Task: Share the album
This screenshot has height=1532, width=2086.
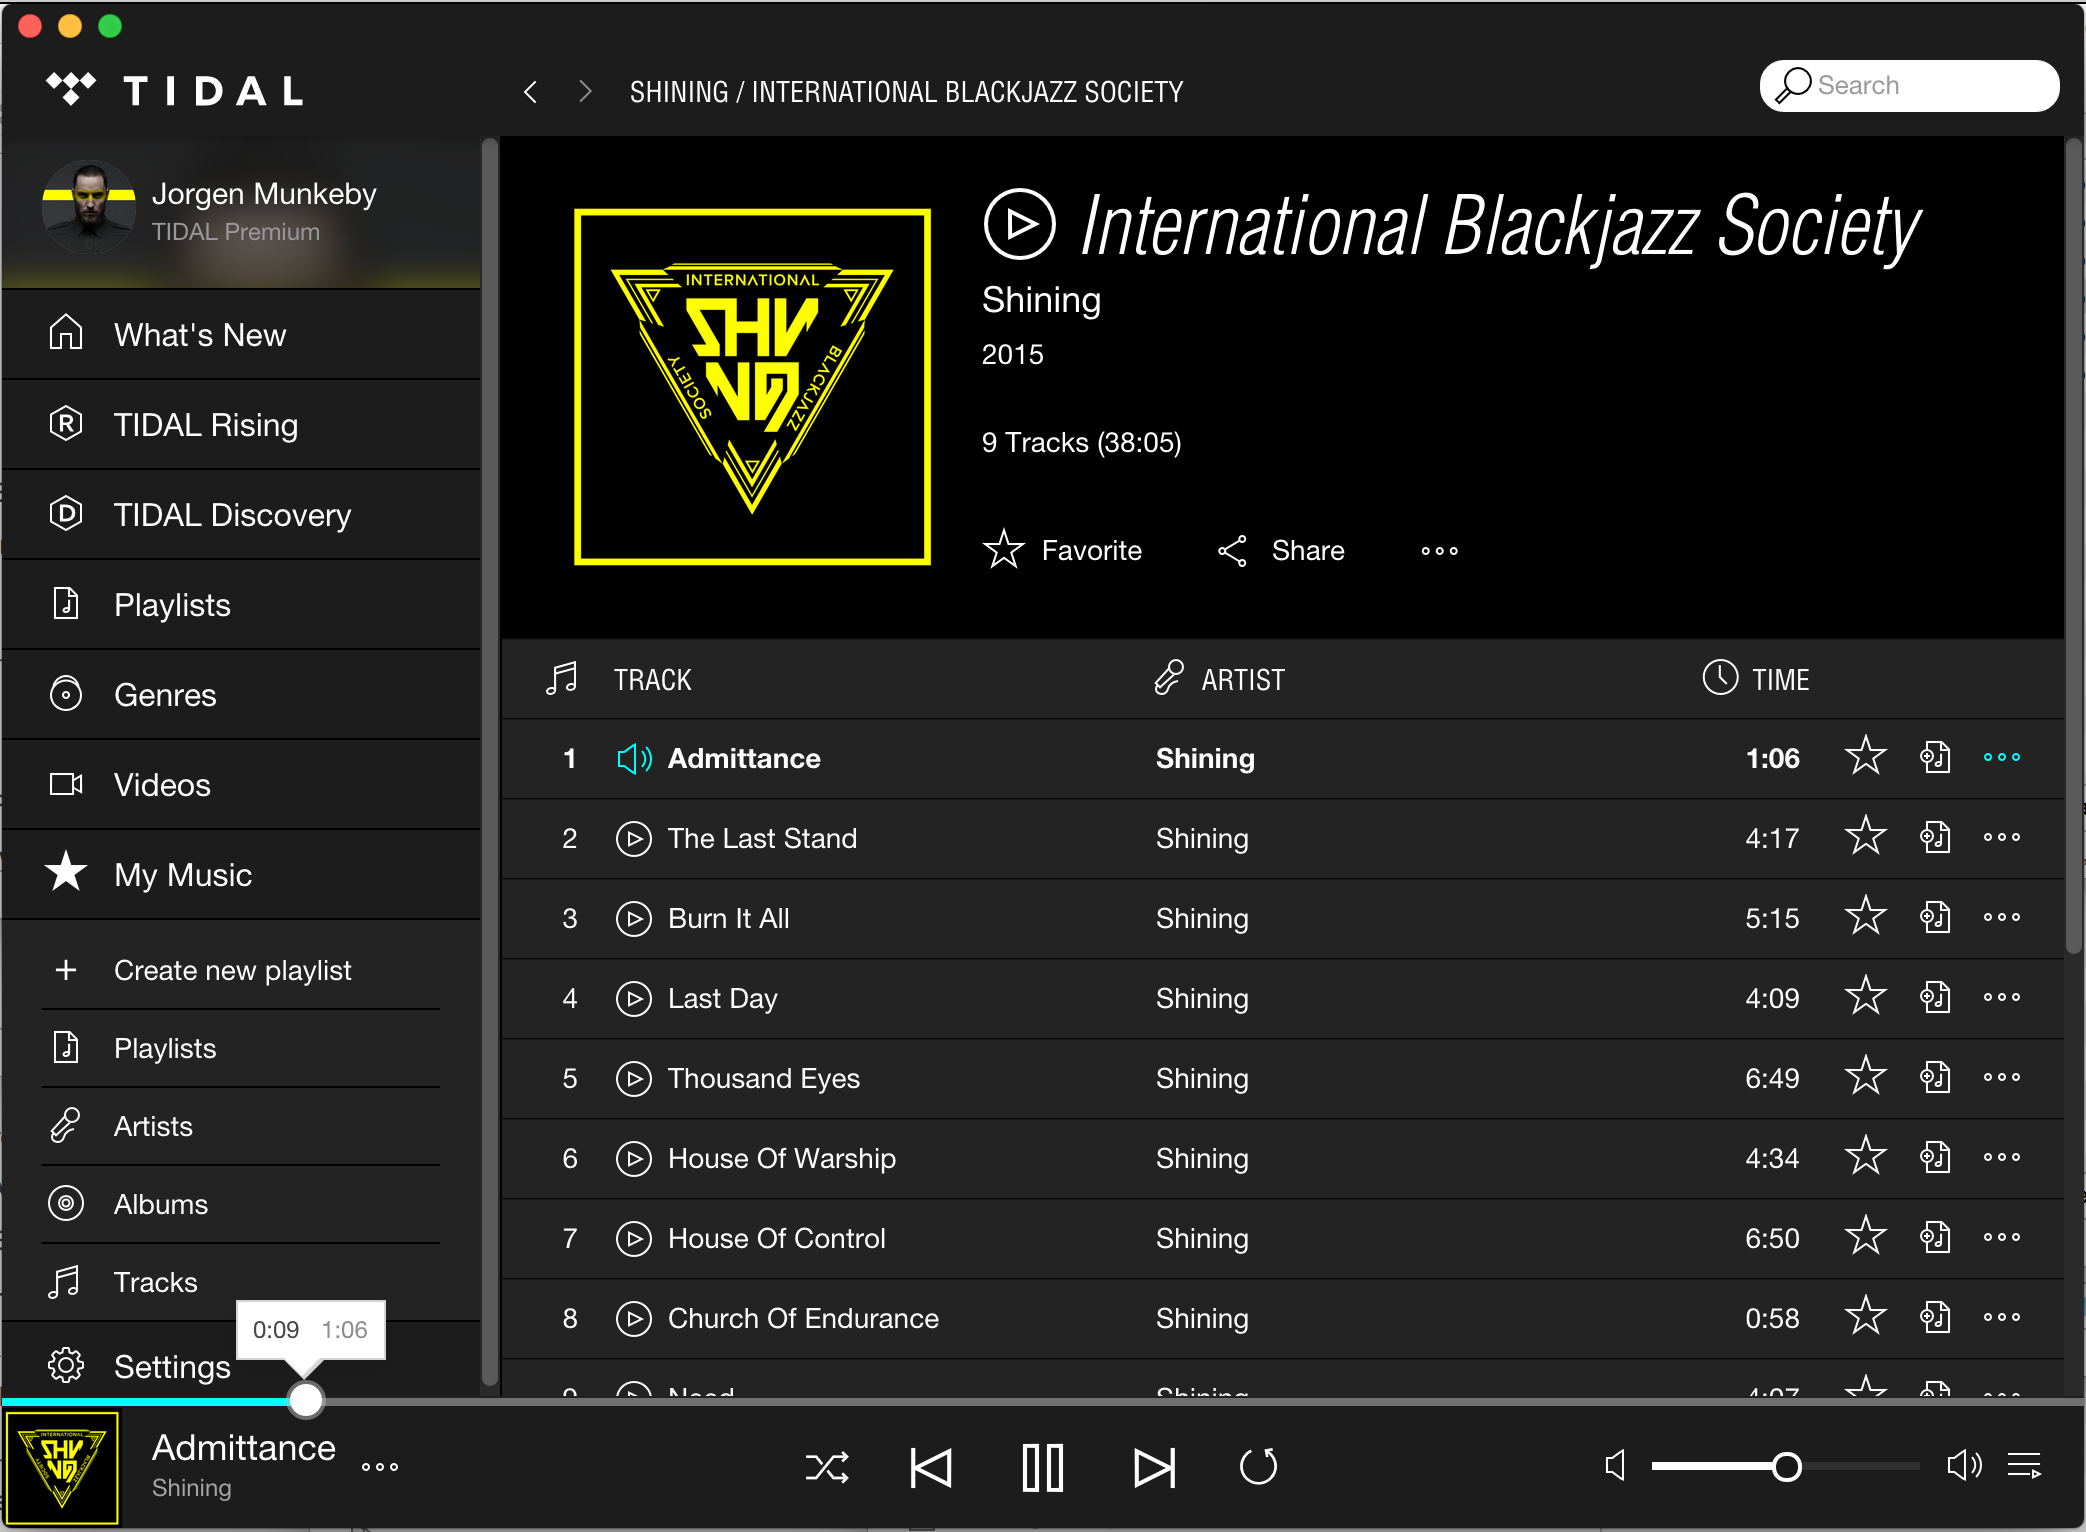Action: (1281, 550)
